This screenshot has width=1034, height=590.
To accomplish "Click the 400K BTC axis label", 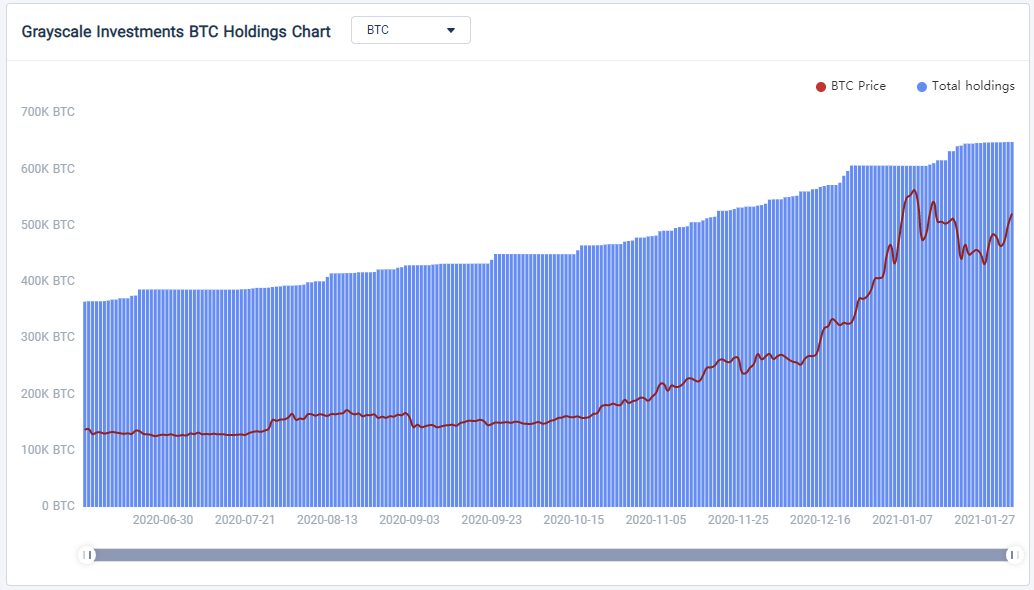I will (x=47, y=281).
